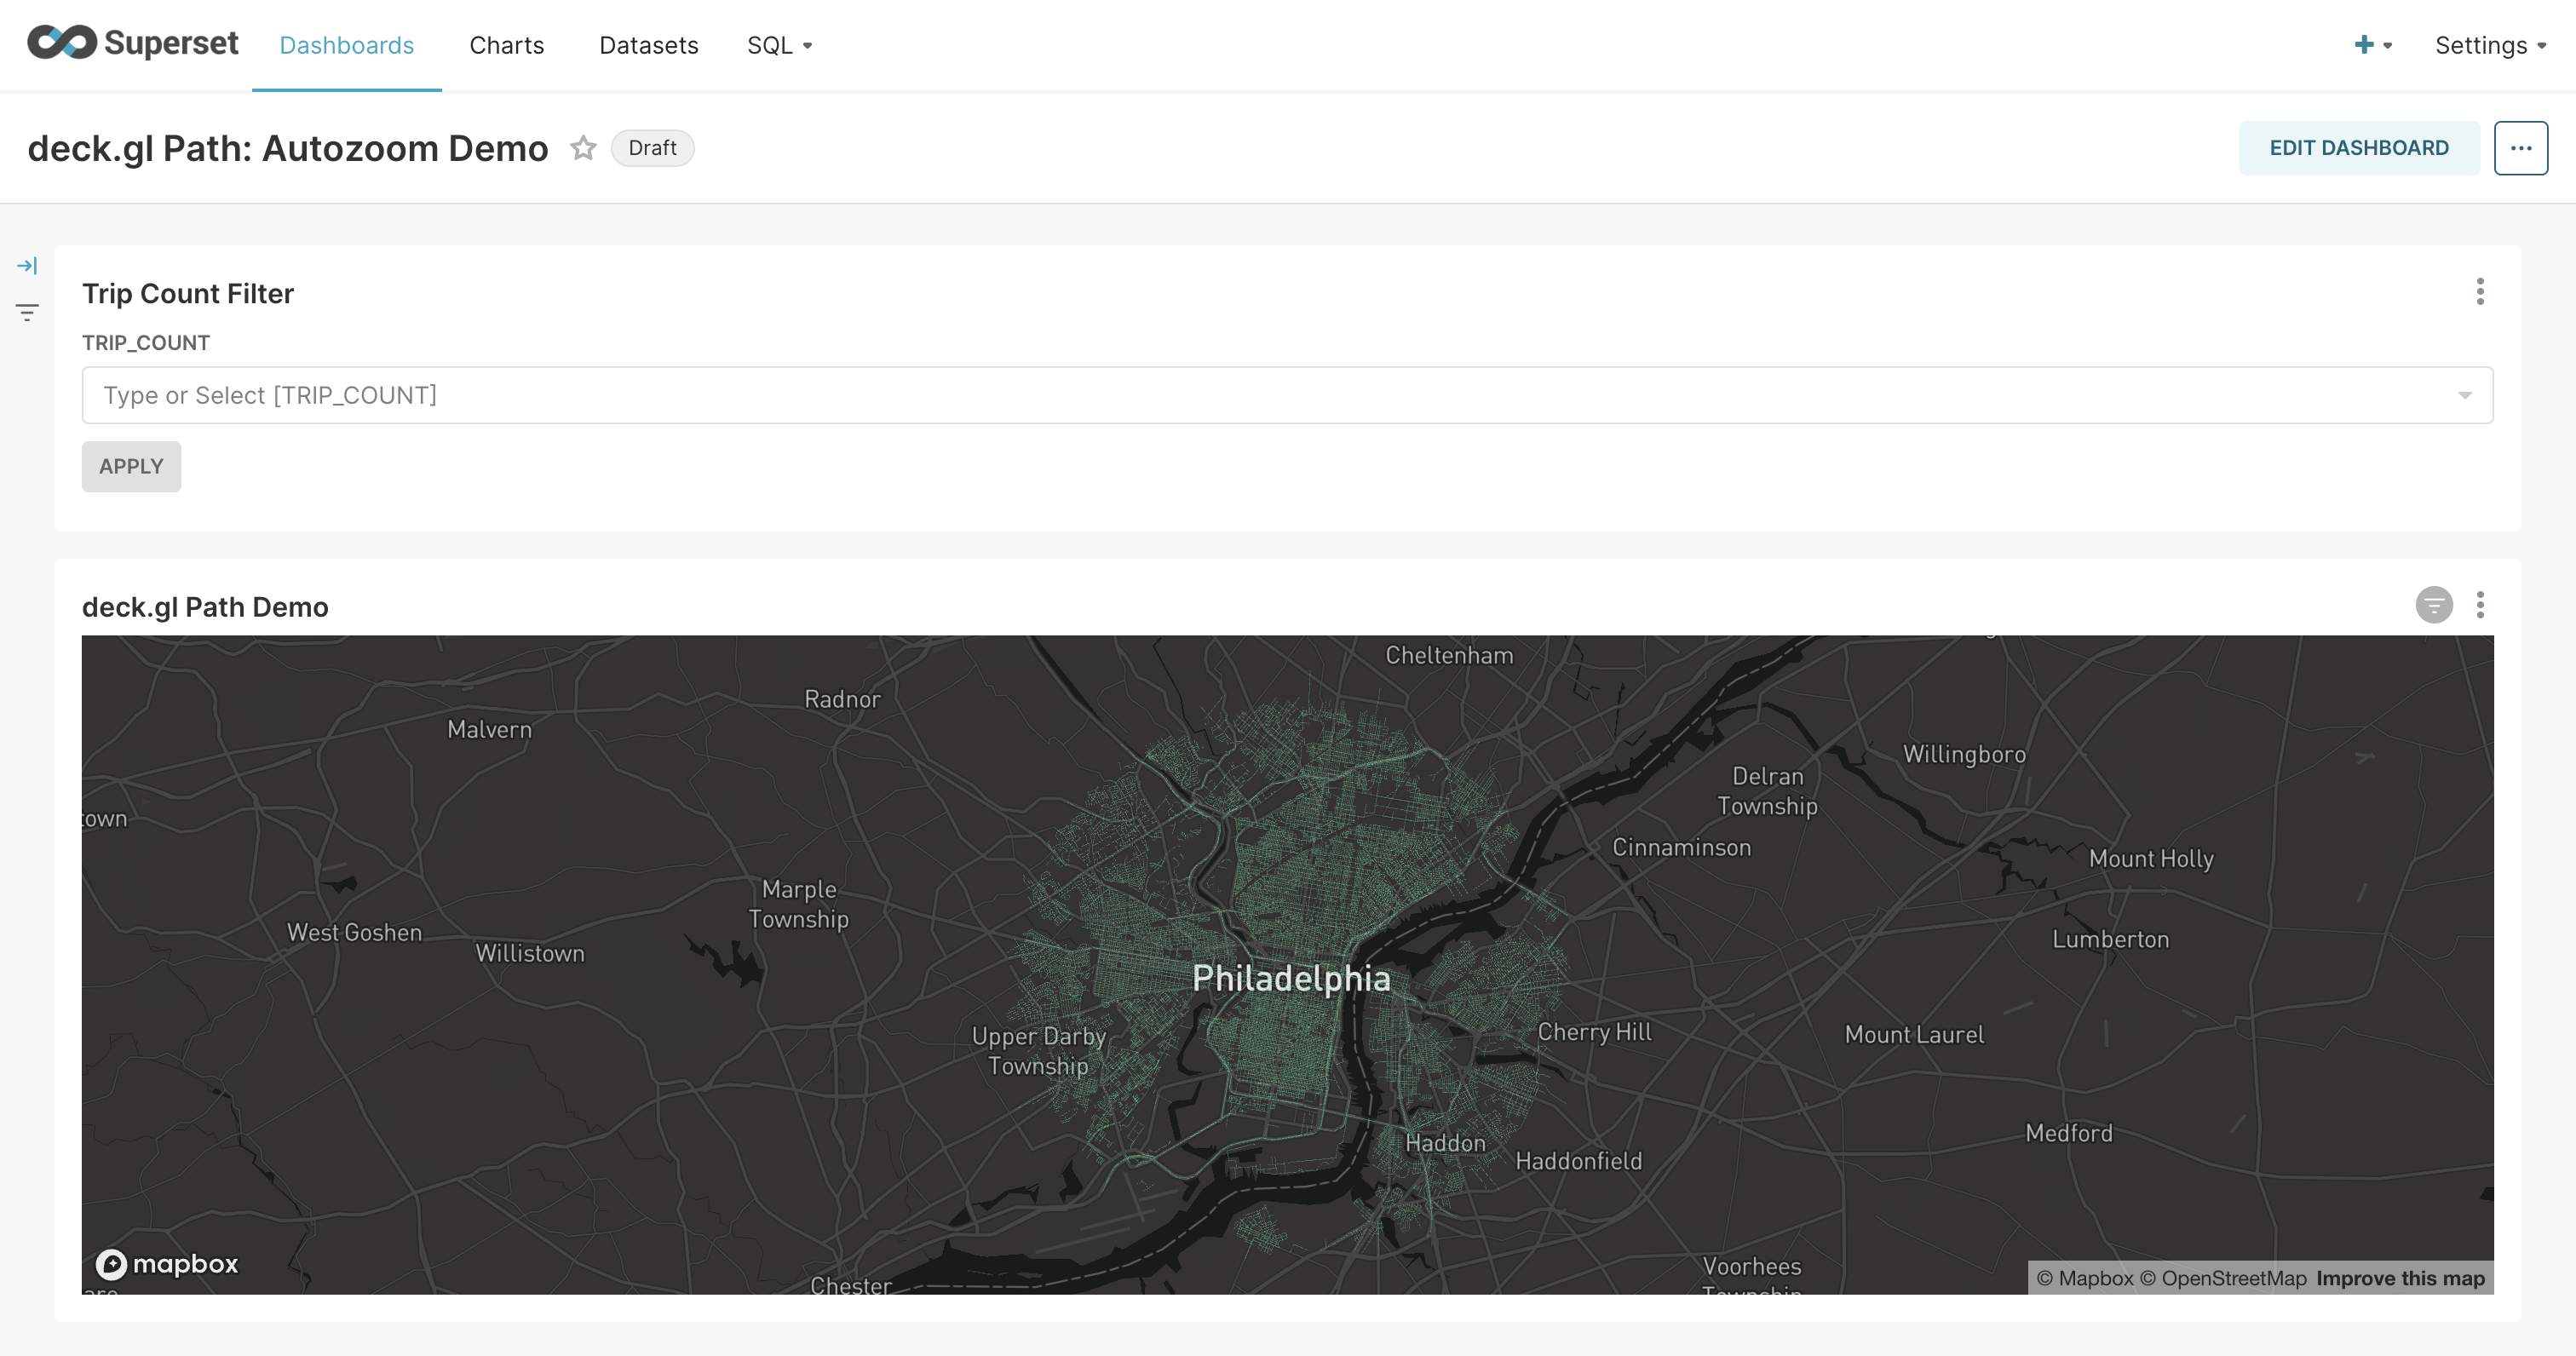Expand the TRIP_COUNT selection dropdown
The width and height of the screenshot is (2576, 1356).
click(x=2466, y=395)
